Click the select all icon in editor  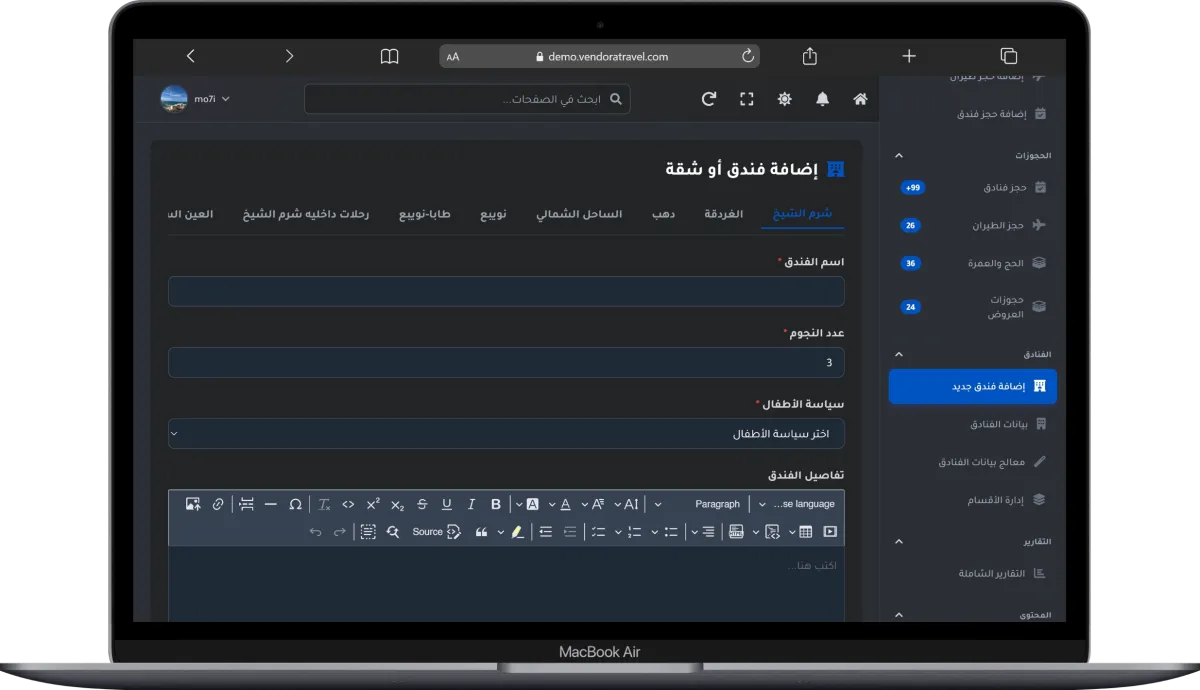[x=368, y=532]
